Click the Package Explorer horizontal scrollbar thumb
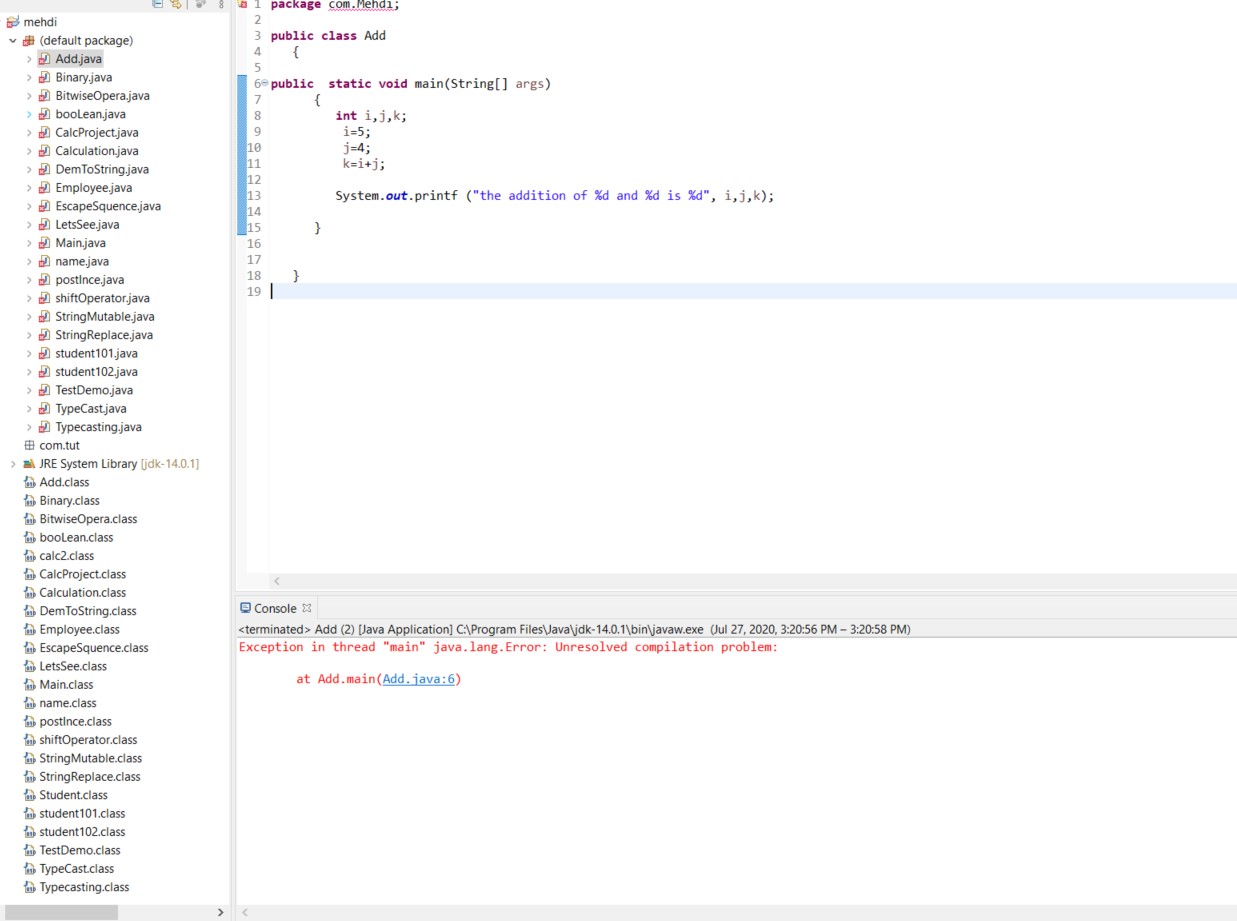 (x=61, y=912)
